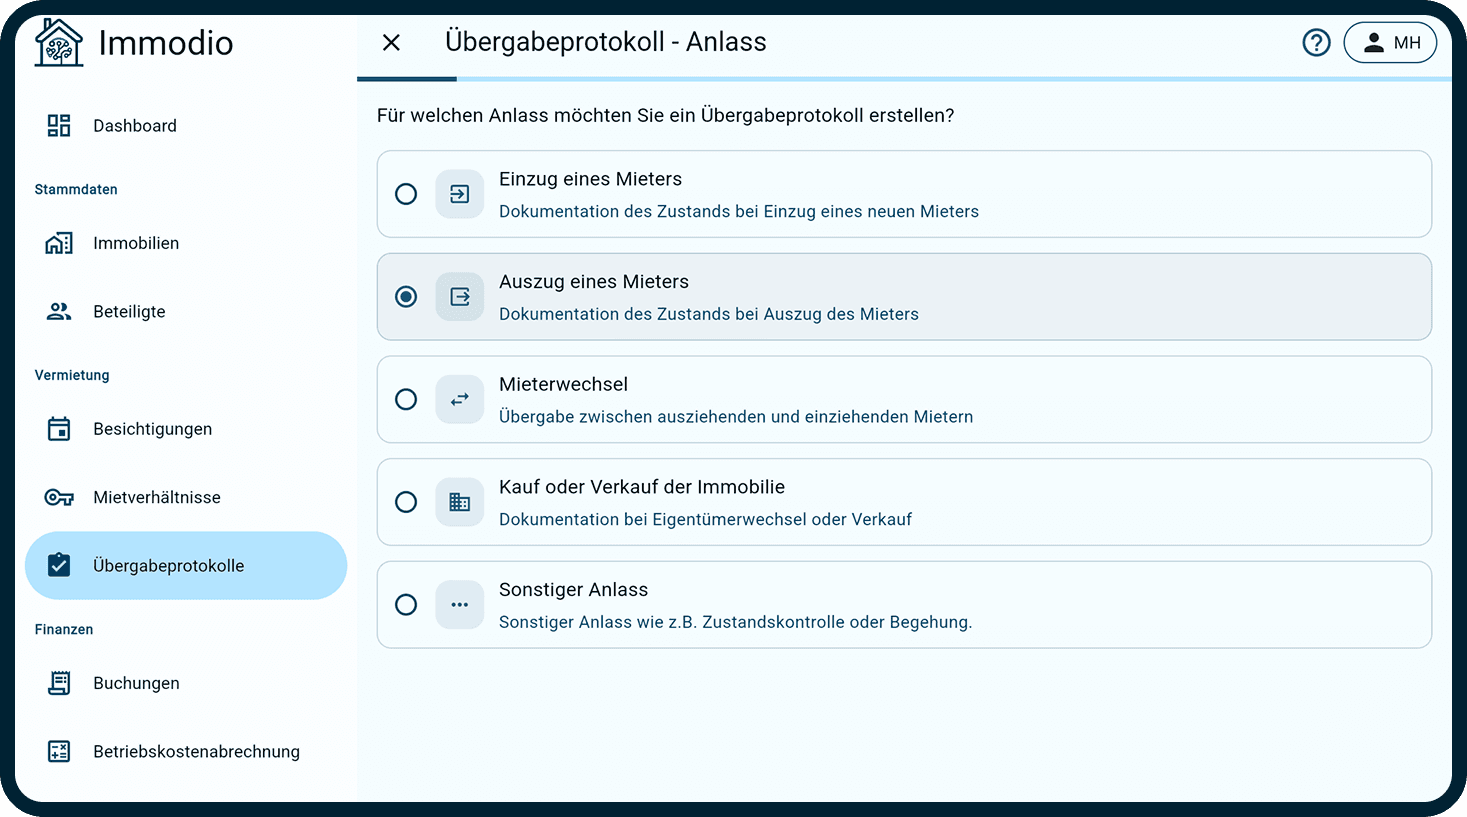Click the Besichtigungen calendar icon
Screen dimensions: 1467x817
(59, 429)
